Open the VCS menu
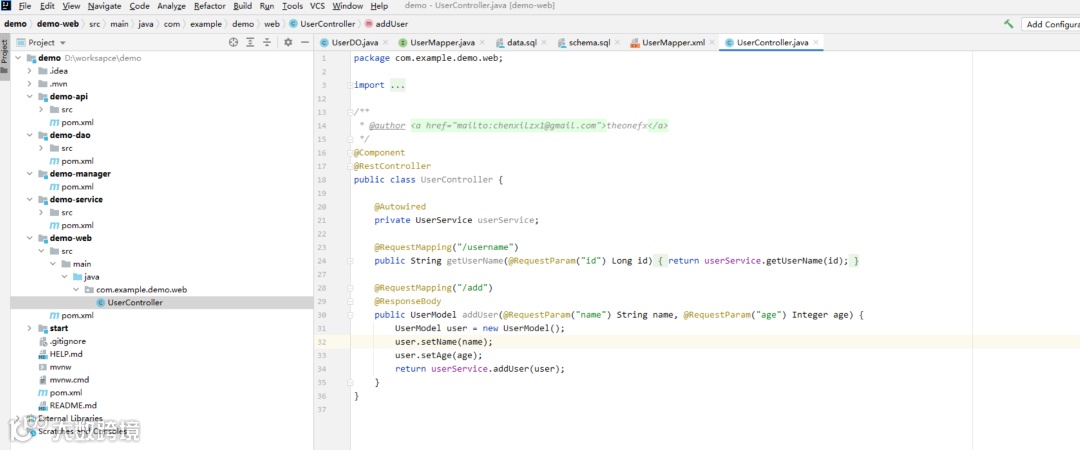Screen dimensions: 1080x450 tap(318, 6)
